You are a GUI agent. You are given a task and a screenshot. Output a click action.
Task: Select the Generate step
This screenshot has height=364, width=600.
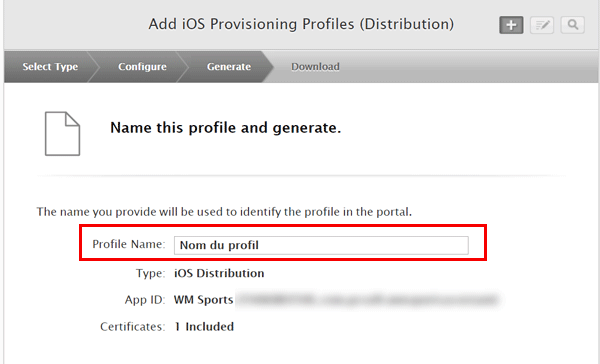click(x=229, y=67)
